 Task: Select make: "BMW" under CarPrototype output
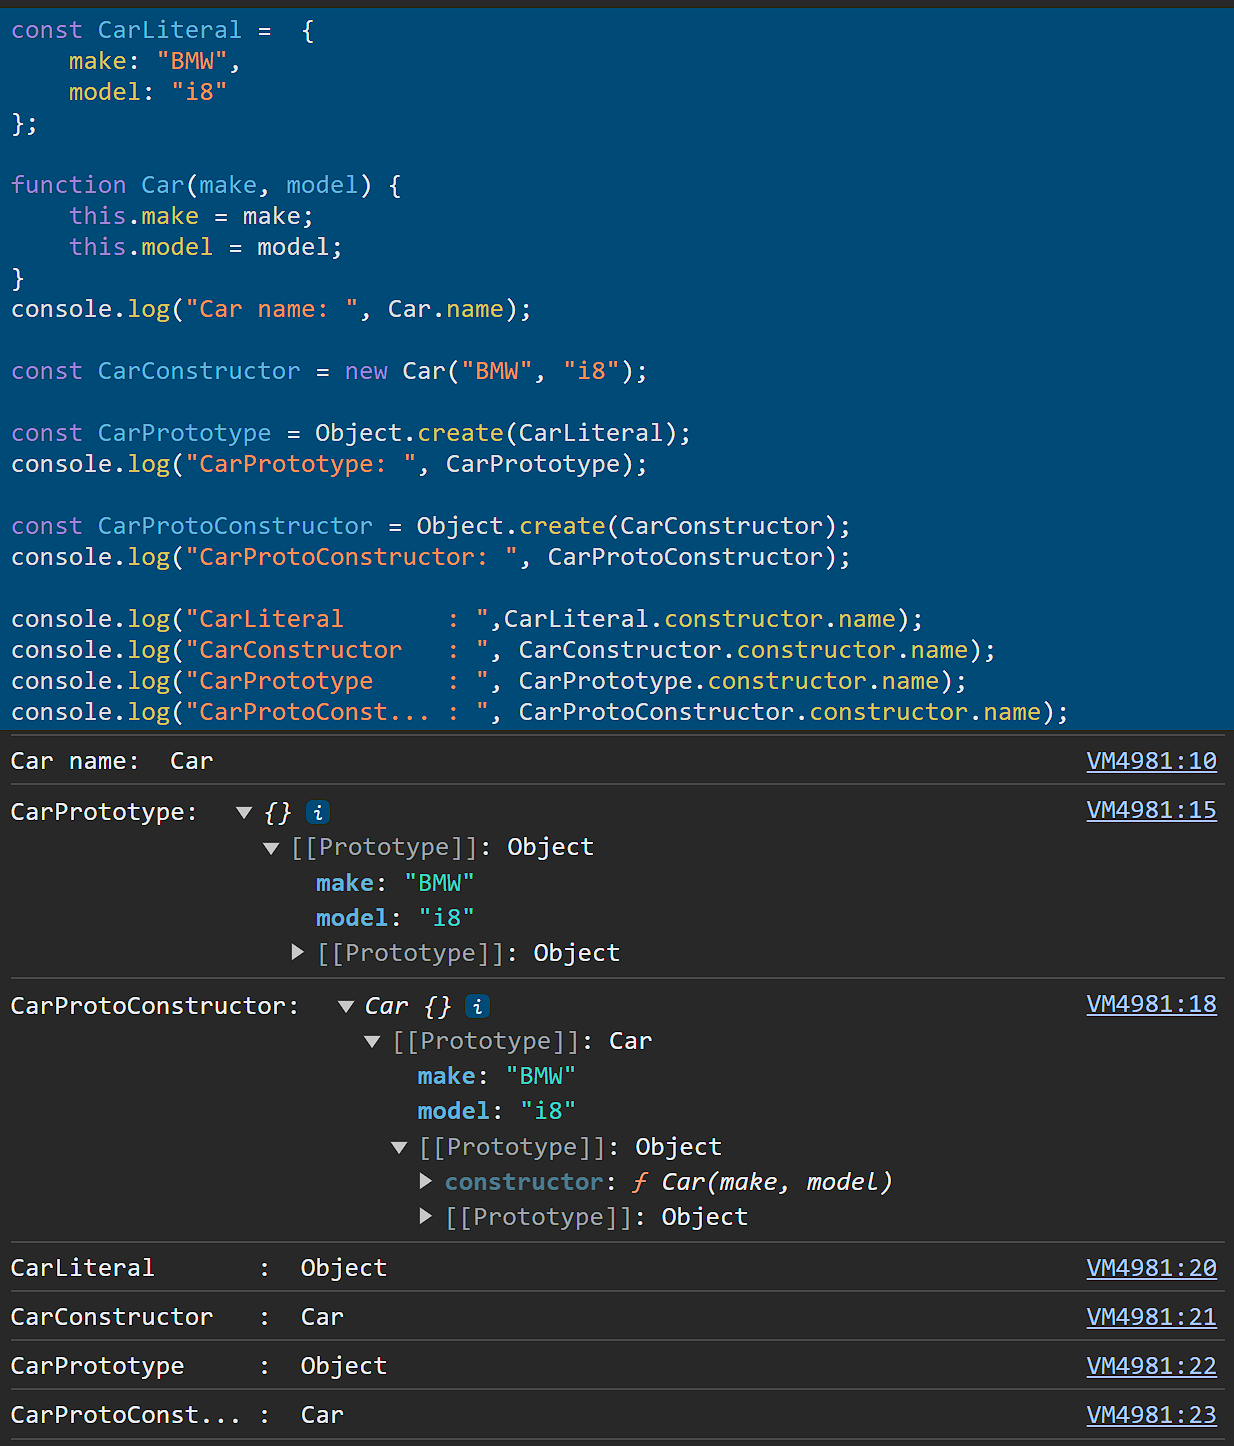click(395, 883)
